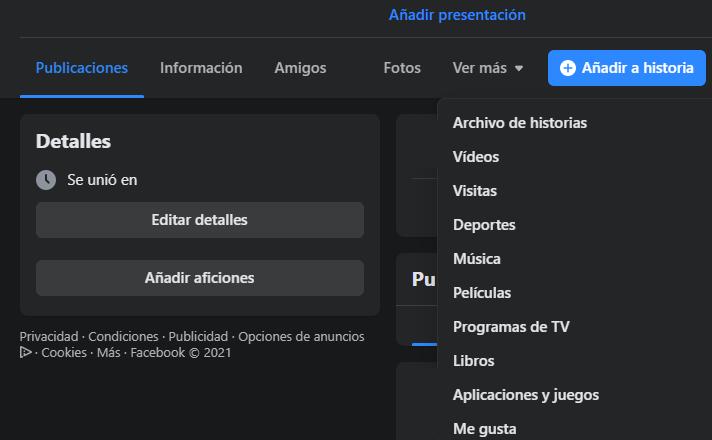The height and width of the screenshot is (440, 712).
Task: Open the Privacidad footer link
Action: pyautogui.click(x=49, y=337)
